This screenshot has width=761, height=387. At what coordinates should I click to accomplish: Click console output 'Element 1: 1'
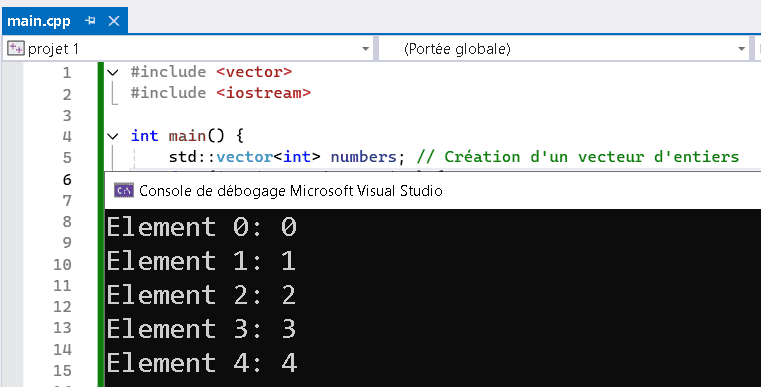201,261
